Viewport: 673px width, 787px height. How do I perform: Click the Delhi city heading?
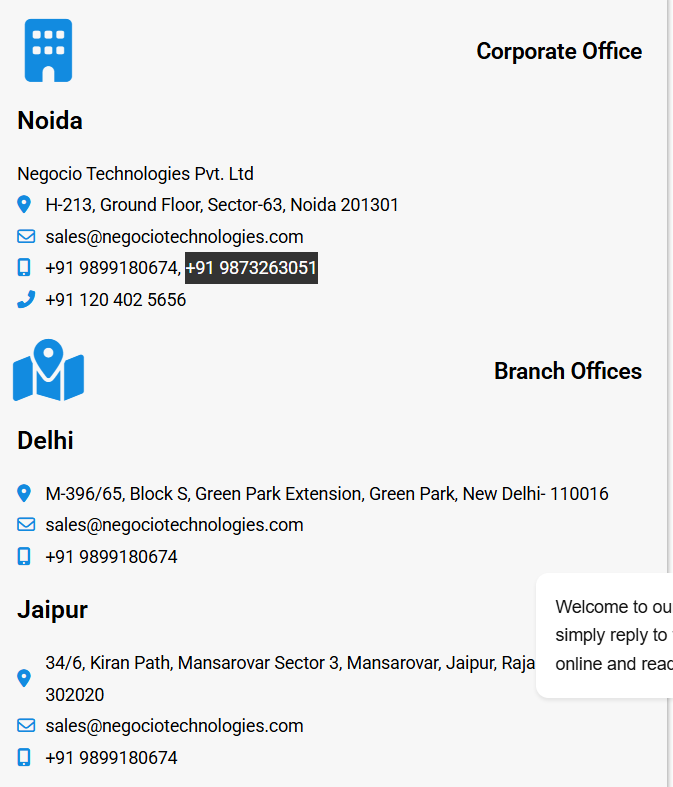tap(45, 440)
